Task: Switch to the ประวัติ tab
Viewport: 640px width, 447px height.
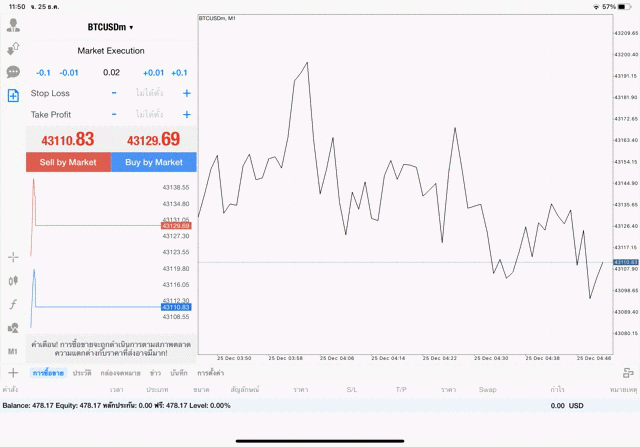Action: click(x=82, y=372)
